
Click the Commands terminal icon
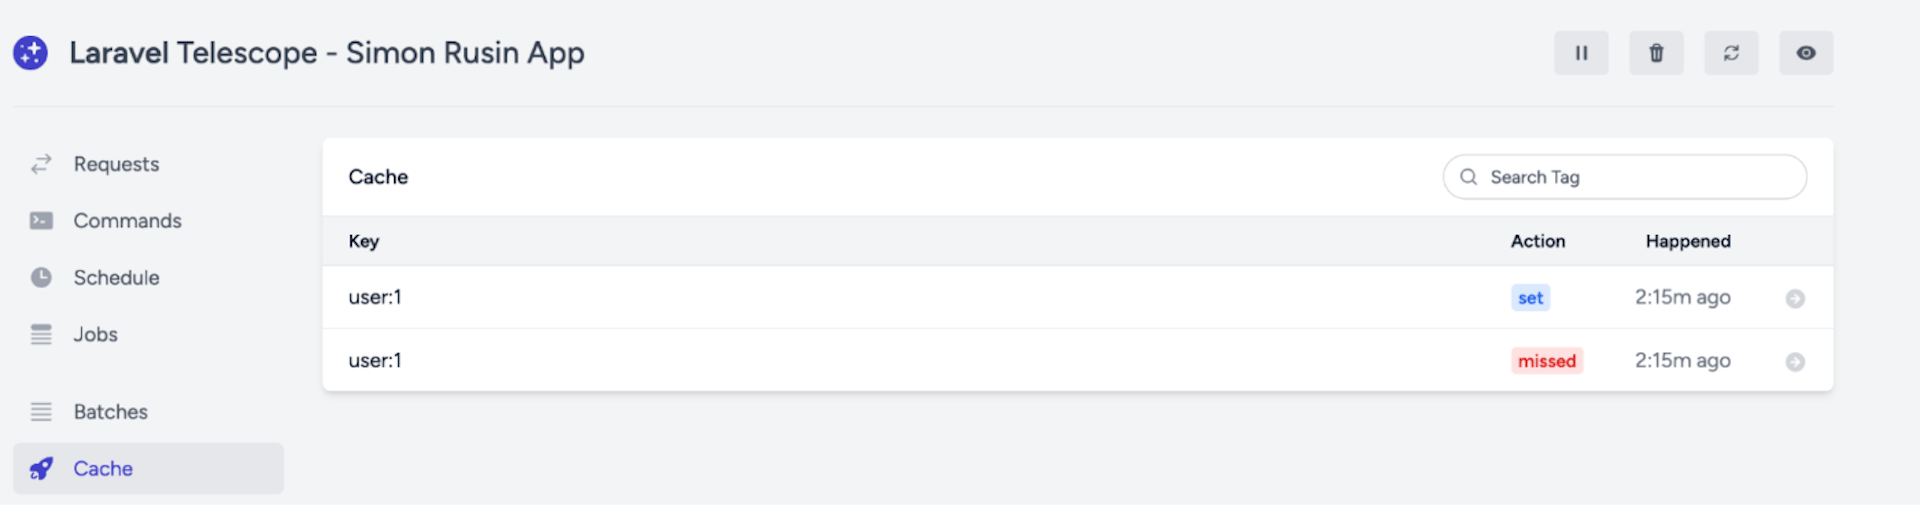pos(41,221)
